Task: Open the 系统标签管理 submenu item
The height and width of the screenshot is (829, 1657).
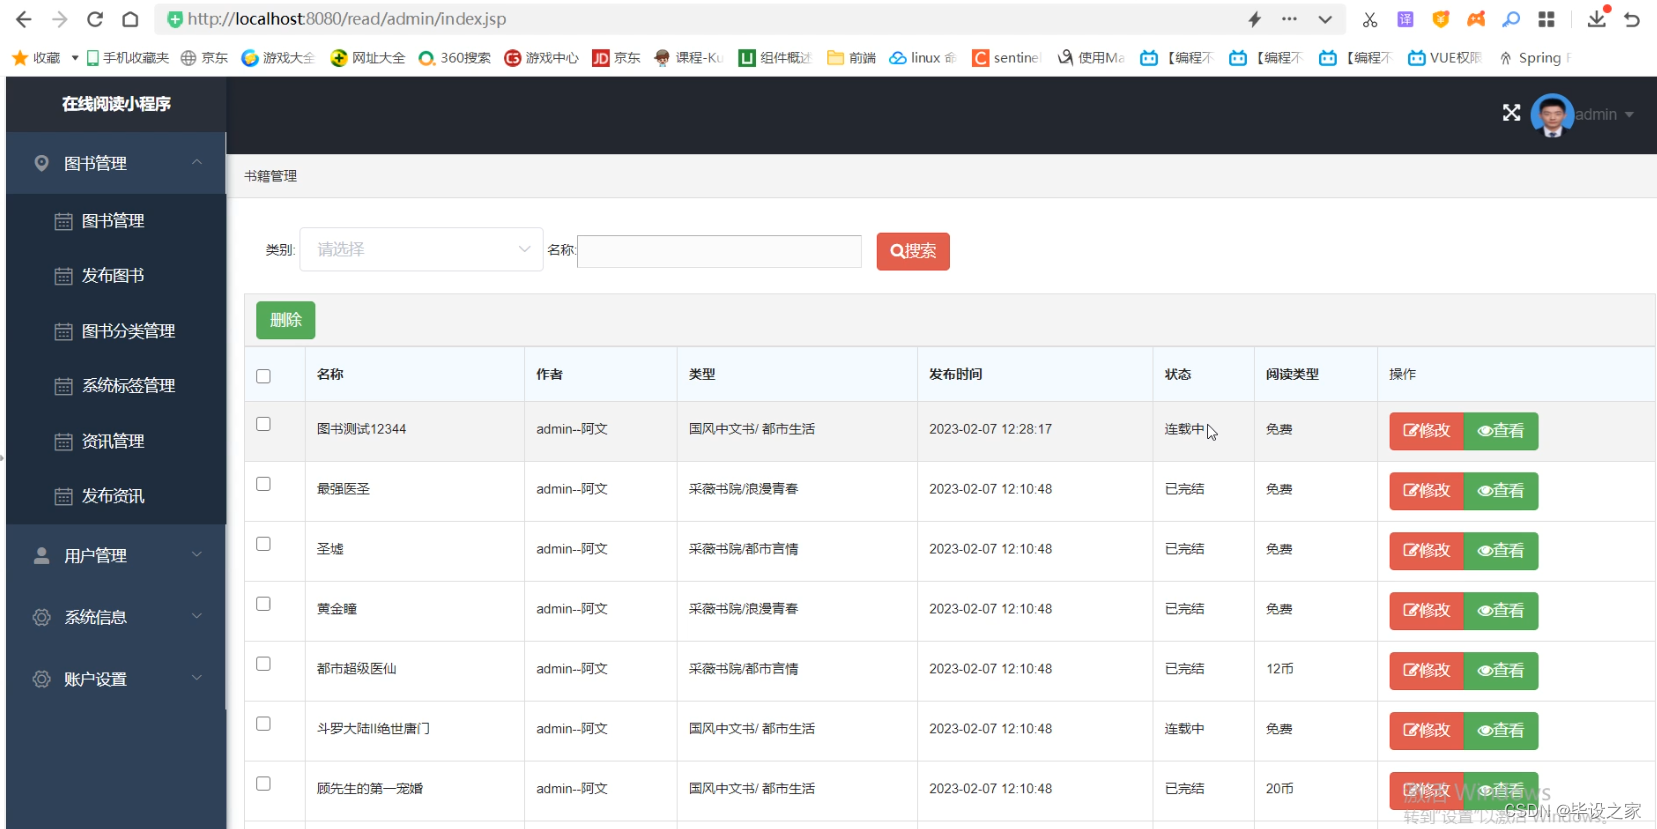Action: (x=116, y=386)
